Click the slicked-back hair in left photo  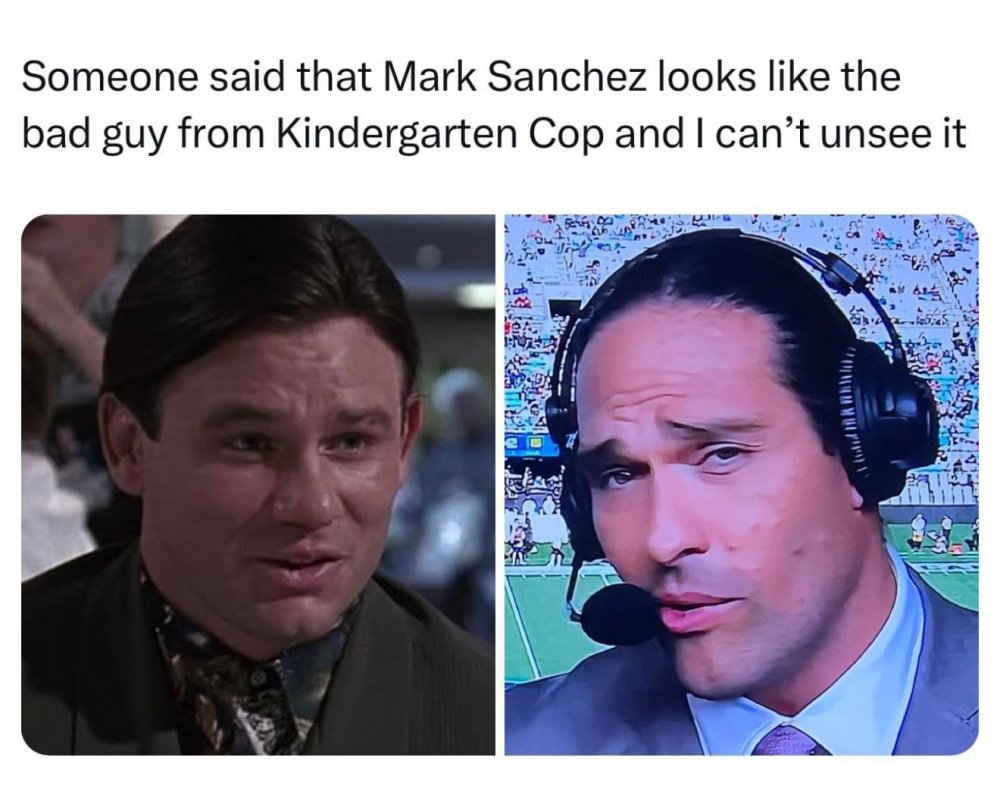[x=255, y=287]
